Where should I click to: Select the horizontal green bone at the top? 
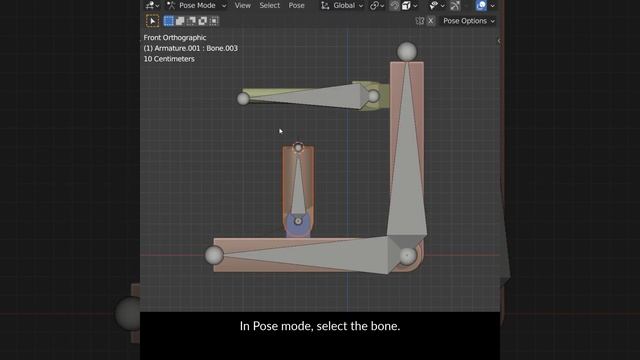click(x=310, y=97)
